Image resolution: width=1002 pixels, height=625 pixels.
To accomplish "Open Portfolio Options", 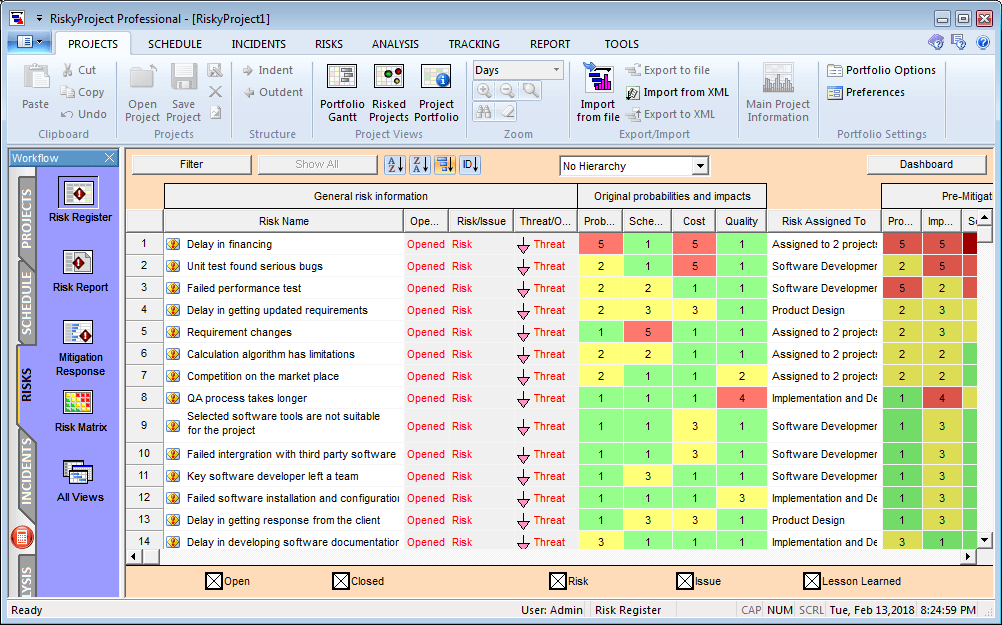I will tap(881, 70).
